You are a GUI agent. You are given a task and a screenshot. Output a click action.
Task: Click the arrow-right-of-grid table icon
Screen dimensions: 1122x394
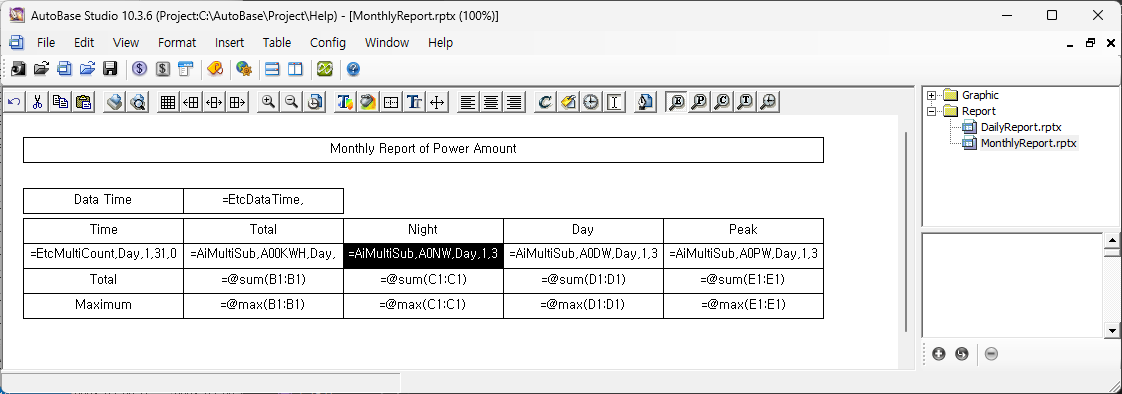238,102
